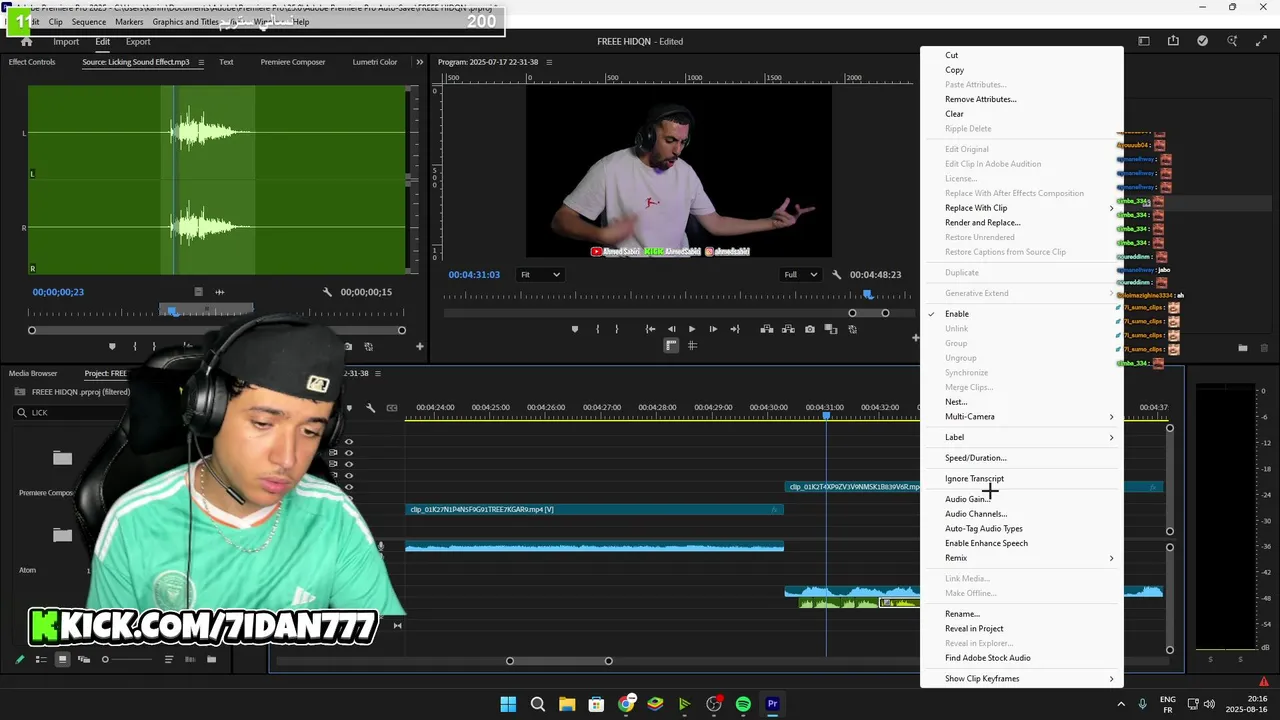The height and width of the screenshot is (720, 1280).
Task: Step forward one frame in Program monitor
Action: [712, 329]
